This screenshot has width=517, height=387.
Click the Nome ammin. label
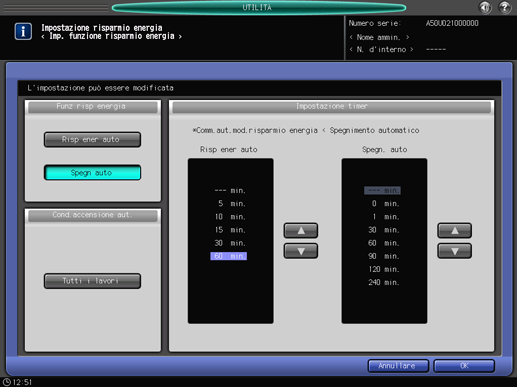pos(379,37)
